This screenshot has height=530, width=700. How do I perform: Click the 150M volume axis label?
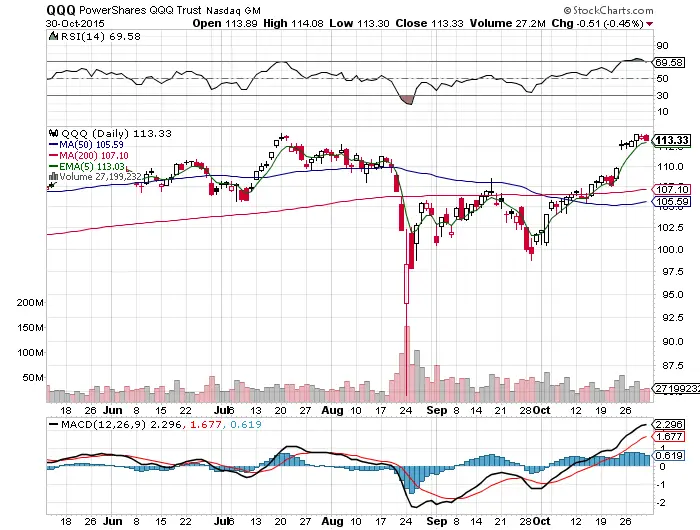(30, 328)
